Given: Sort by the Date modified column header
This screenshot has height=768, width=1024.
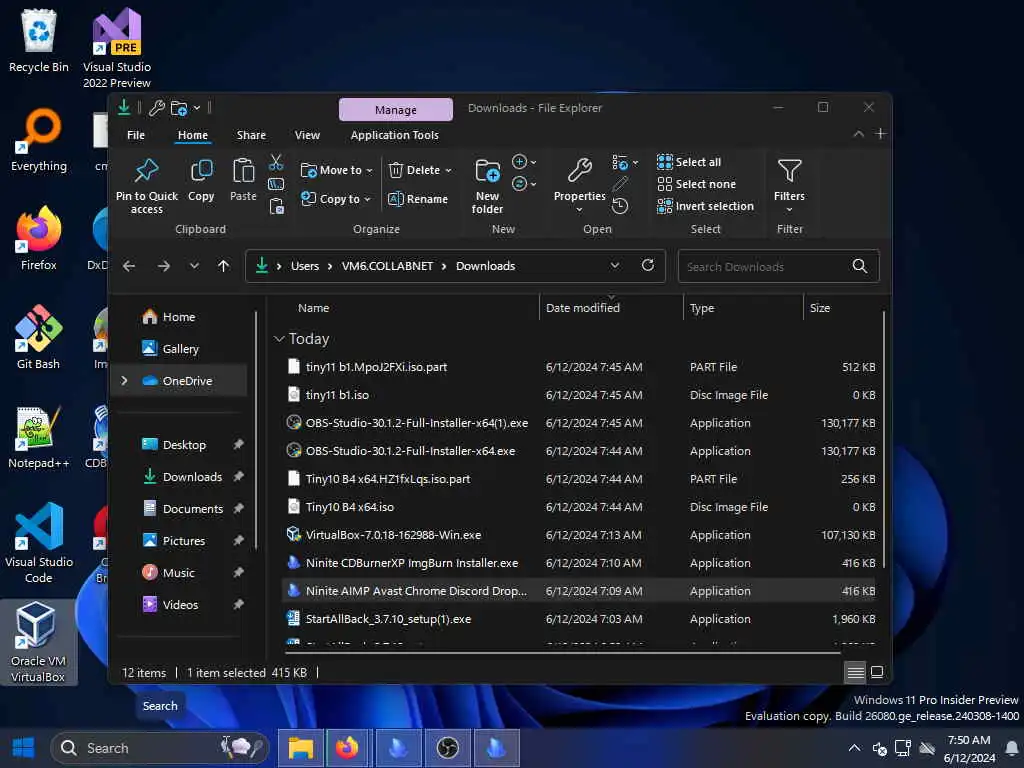Looking at the screenshot, I should (x=583, y=308).
